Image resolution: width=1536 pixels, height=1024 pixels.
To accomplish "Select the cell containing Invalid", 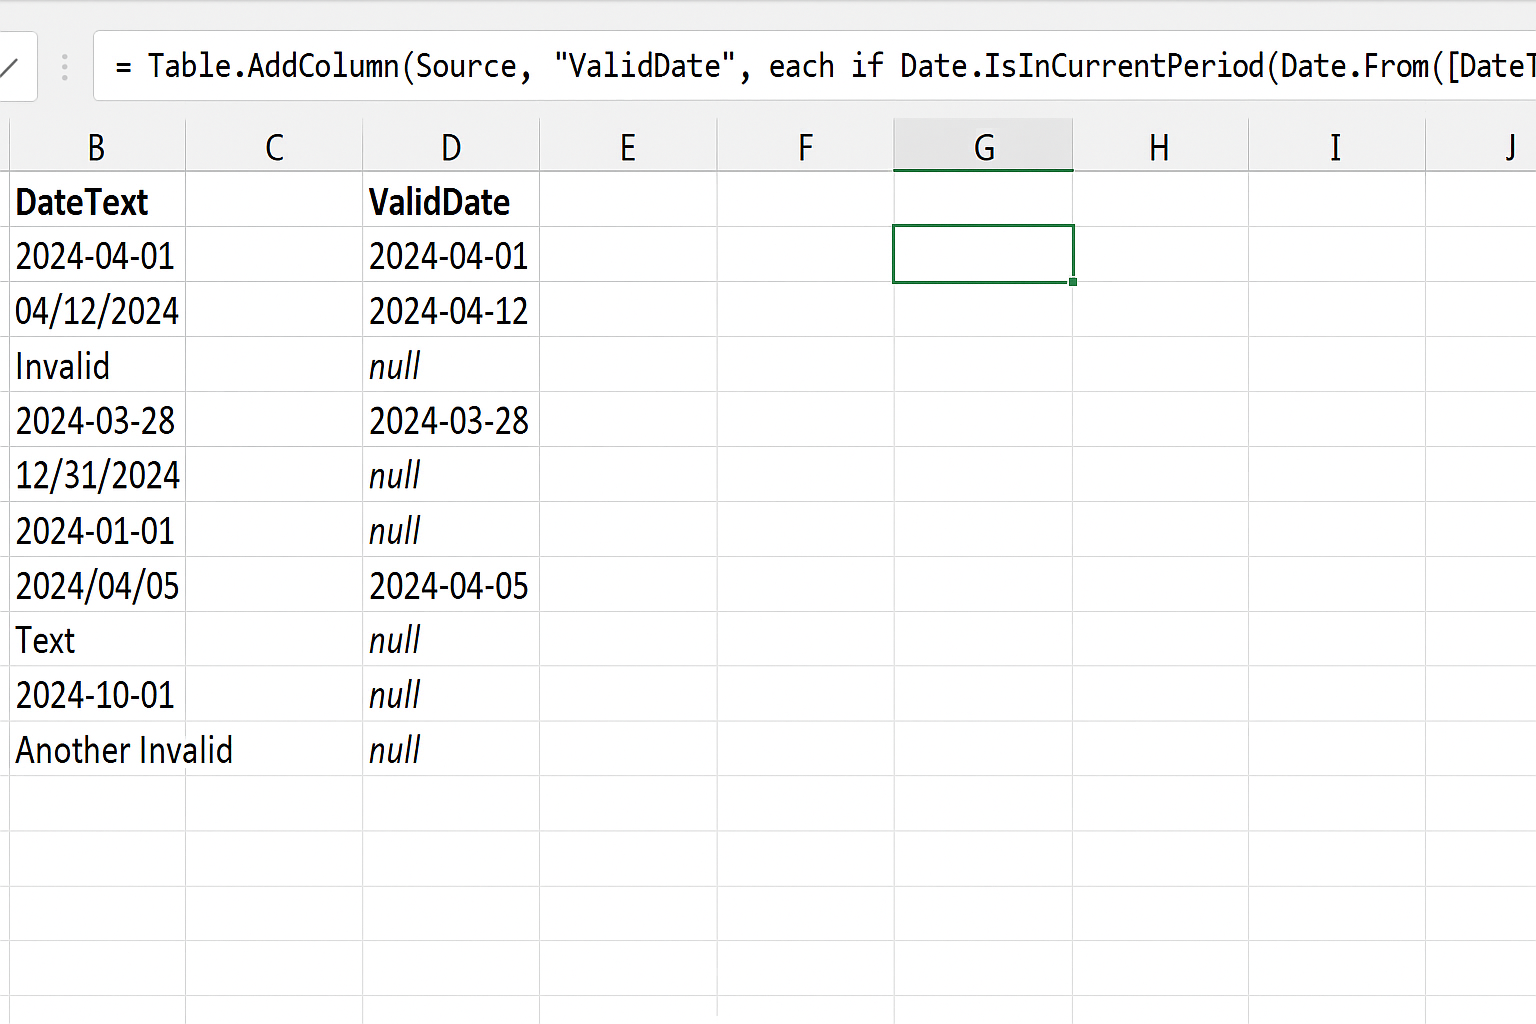I will 97,365.
